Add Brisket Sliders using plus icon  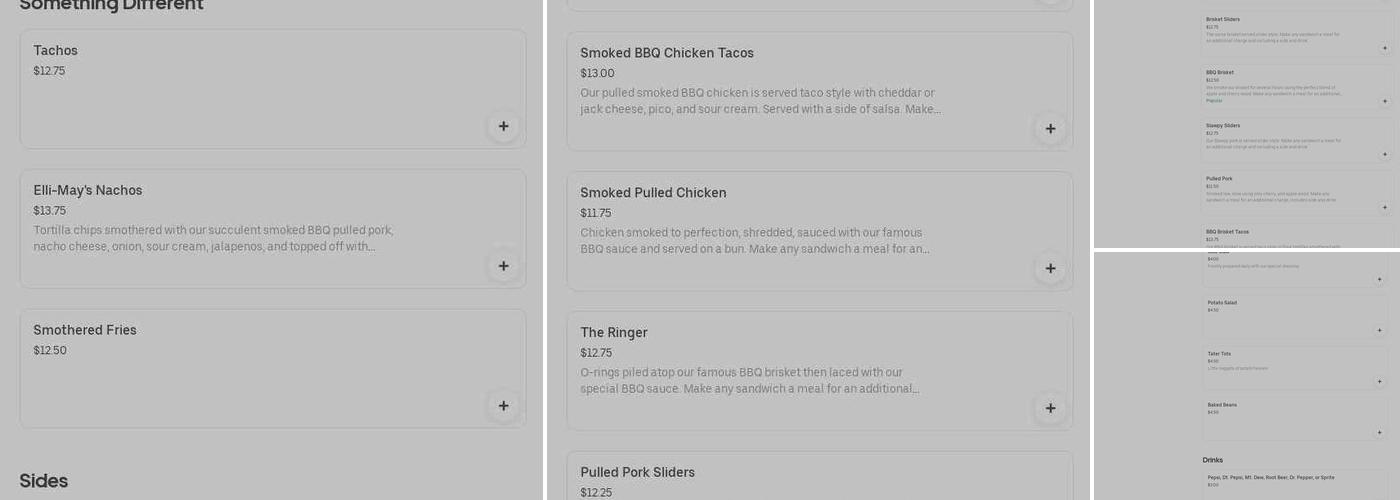(x=1385, y=48)
